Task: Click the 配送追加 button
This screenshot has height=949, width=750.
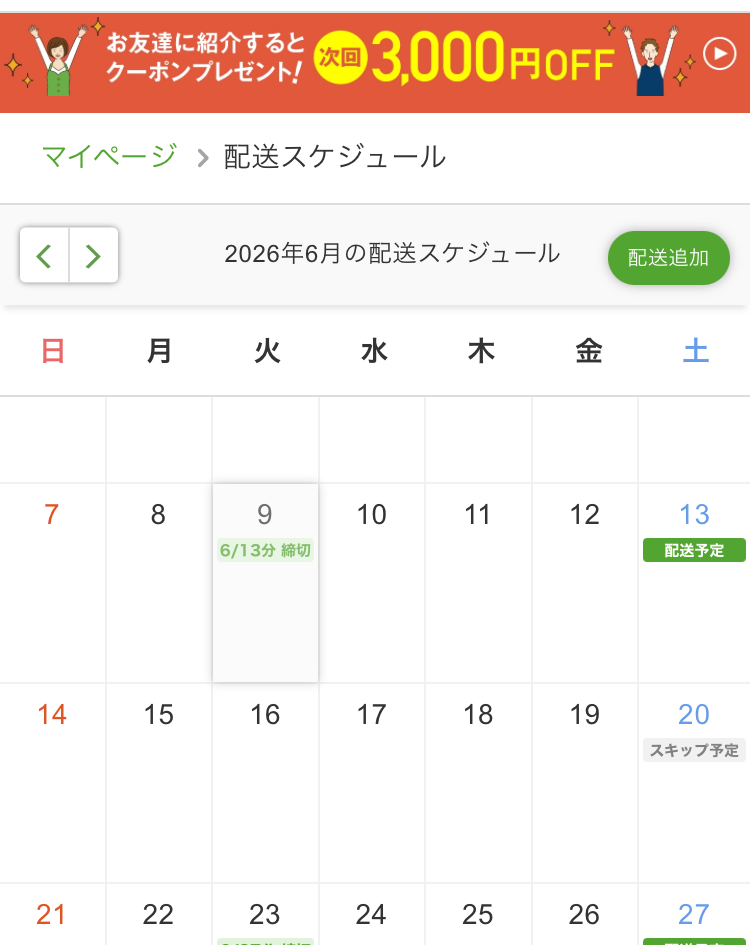Action: (668, 258)
